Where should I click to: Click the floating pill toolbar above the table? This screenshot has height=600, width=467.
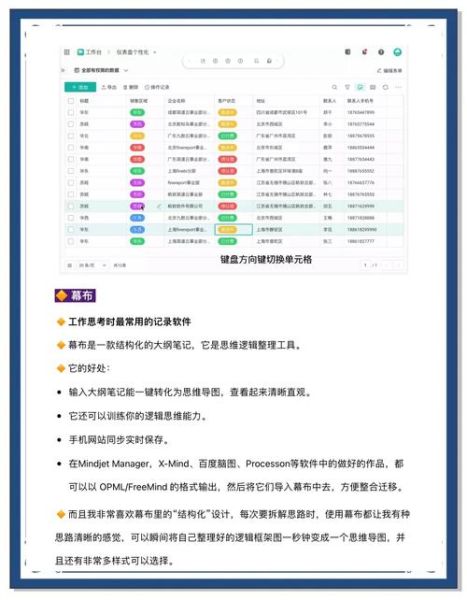(x=233, y=61)
